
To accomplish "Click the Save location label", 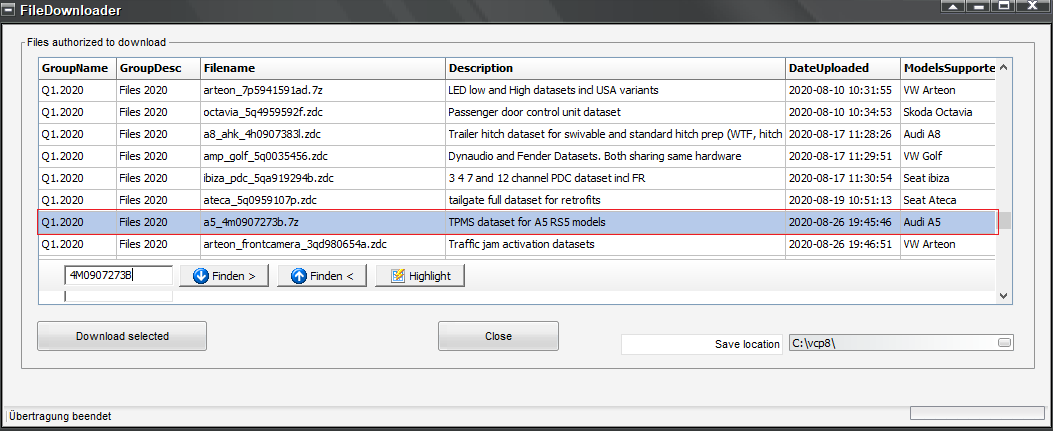I will pos(747,344).
